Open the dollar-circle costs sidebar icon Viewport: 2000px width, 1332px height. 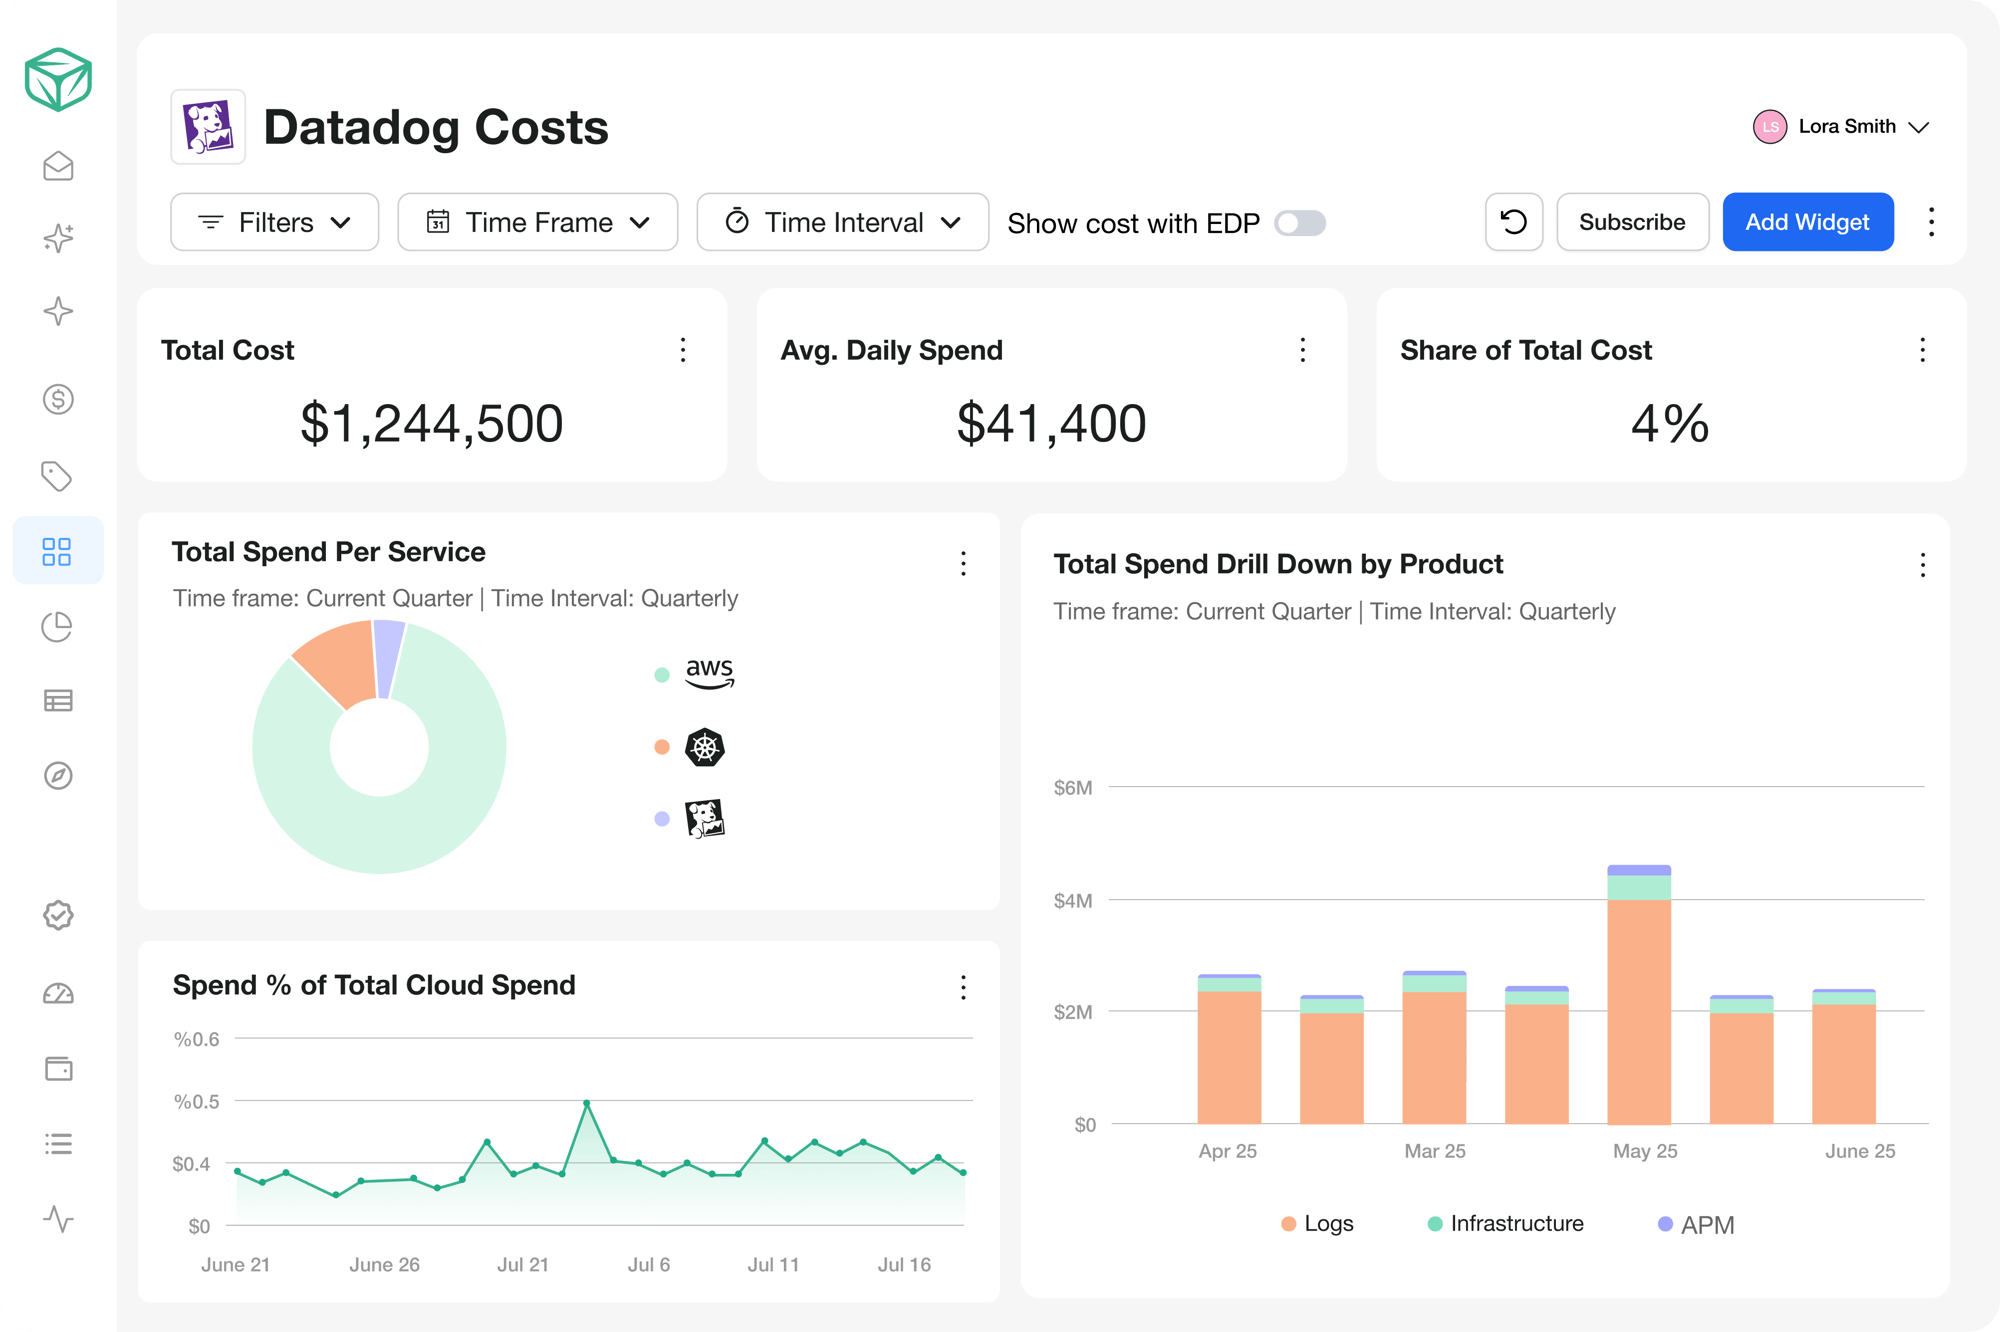[58, 399]
